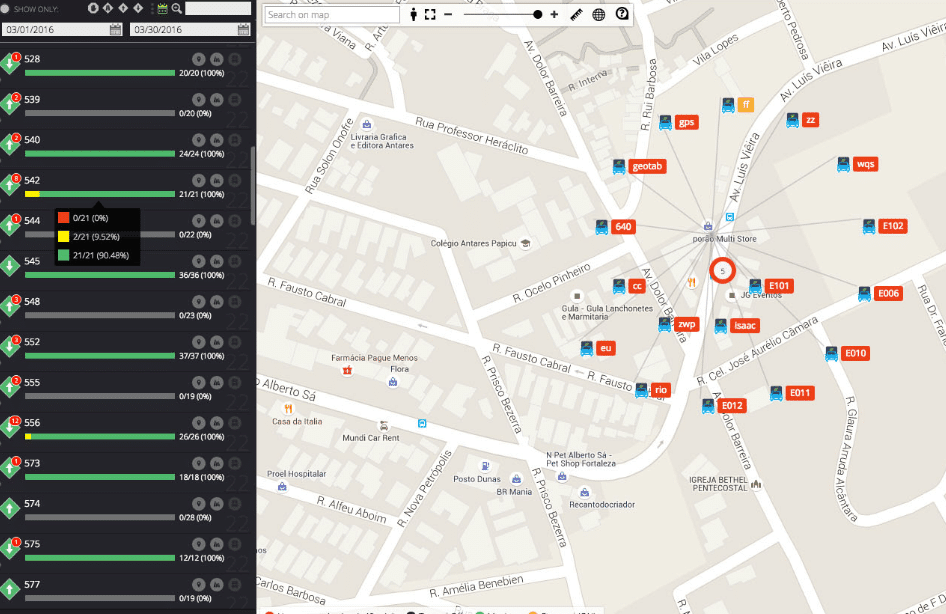Open the help question mark icon
Screen dimensions: 946x614
click(x=622, y=14)
